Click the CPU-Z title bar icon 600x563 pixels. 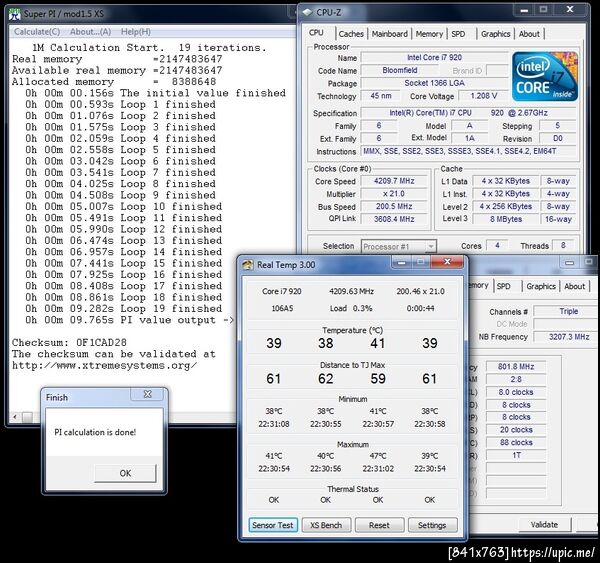click(307, 13)
